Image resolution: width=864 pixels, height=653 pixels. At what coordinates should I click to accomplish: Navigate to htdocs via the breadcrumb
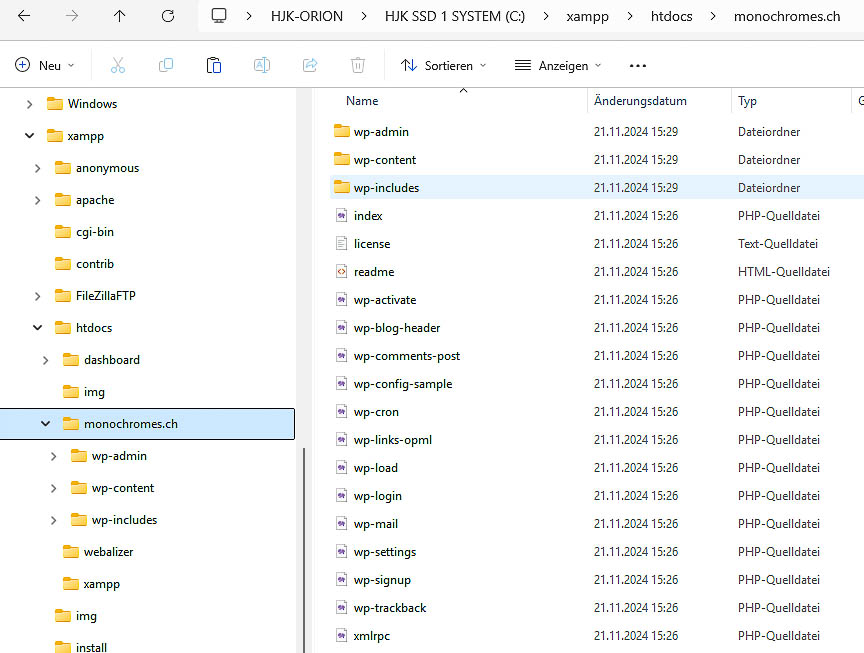671,16
